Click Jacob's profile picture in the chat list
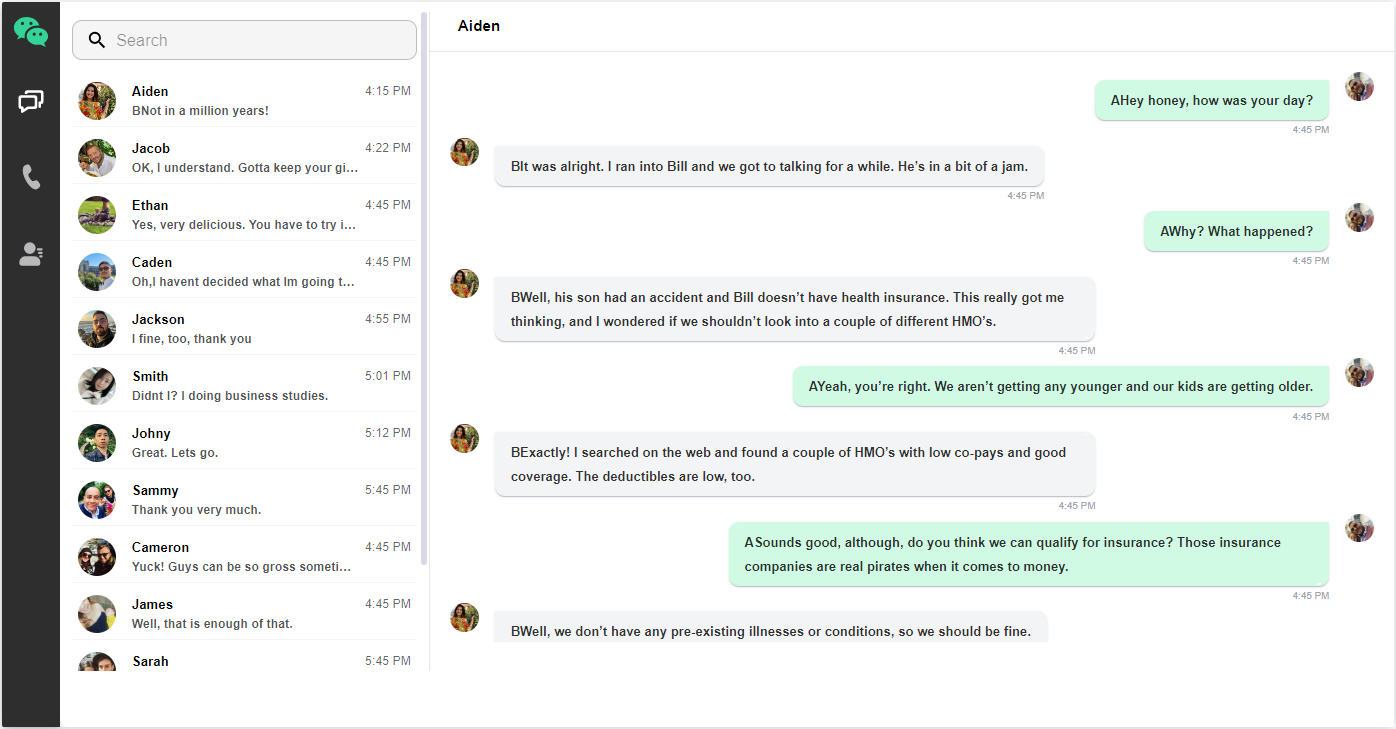This screenshot has height=729, width=1396. (97, 158)
